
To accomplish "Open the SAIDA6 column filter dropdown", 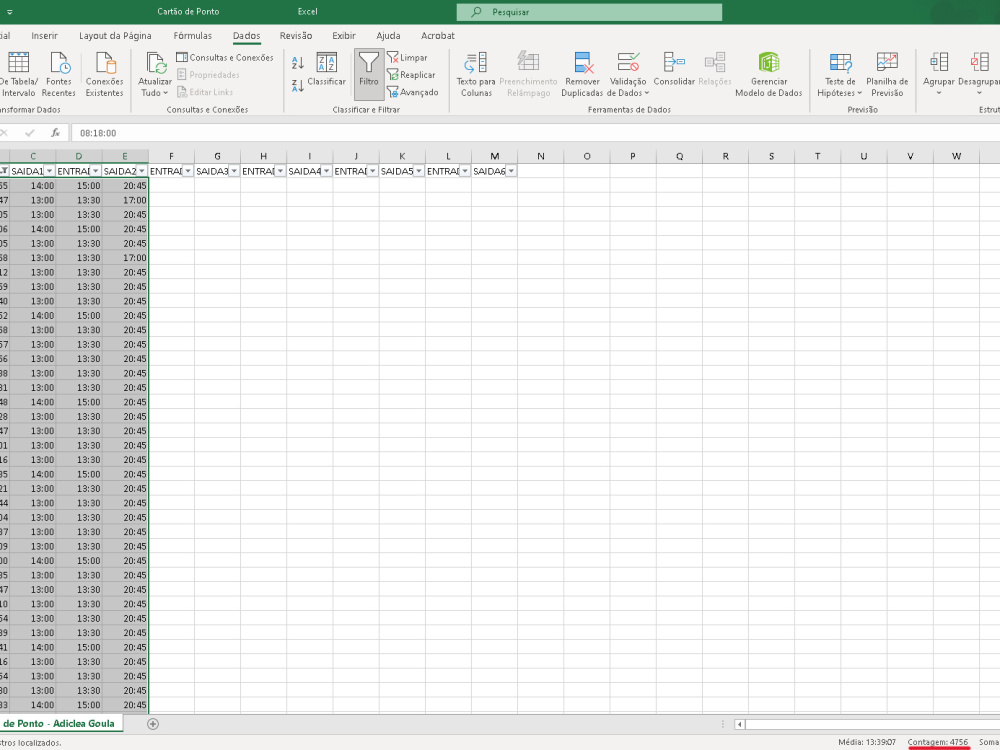I will click(x=511, y=171).
